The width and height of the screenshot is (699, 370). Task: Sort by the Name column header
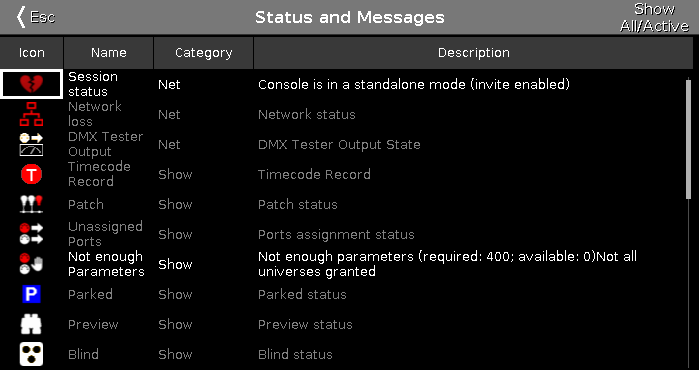click(x=109, y=53)
